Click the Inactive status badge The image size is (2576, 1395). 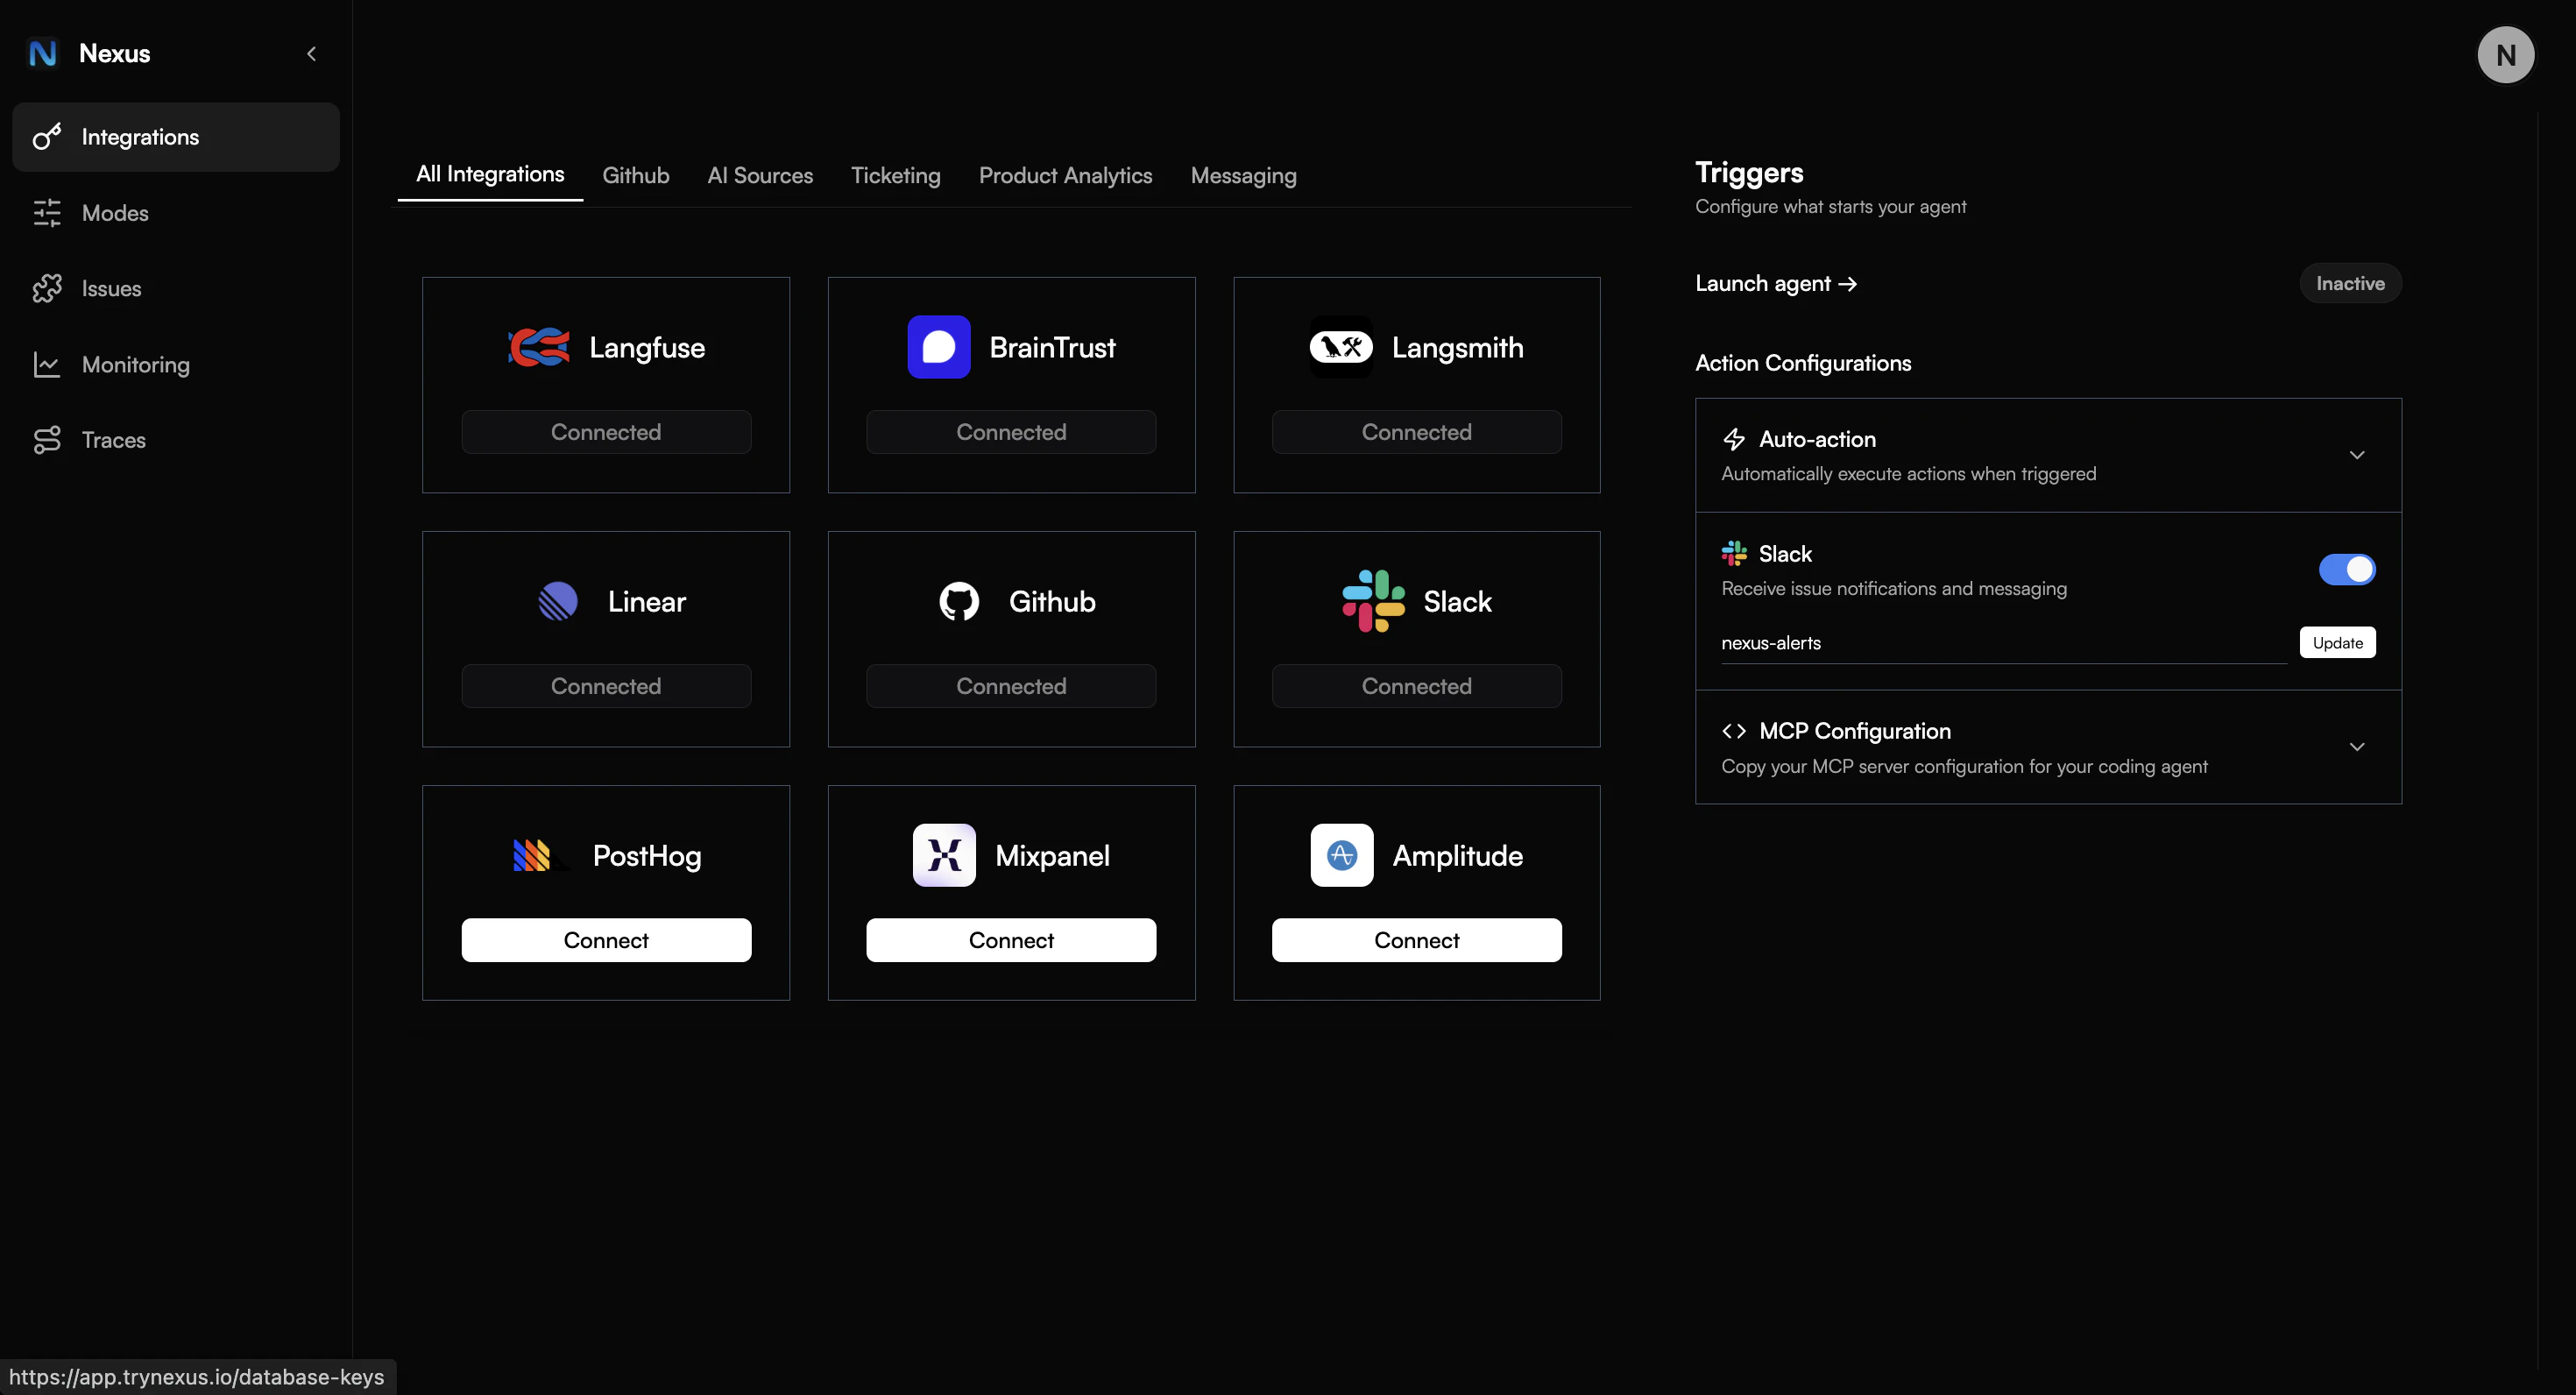(2351, 283)
